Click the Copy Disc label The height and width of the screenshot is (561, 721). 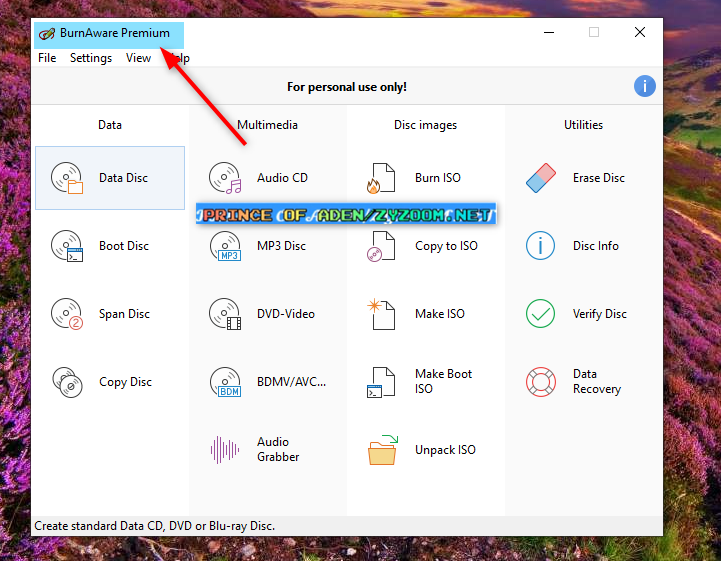click(125, 382)
